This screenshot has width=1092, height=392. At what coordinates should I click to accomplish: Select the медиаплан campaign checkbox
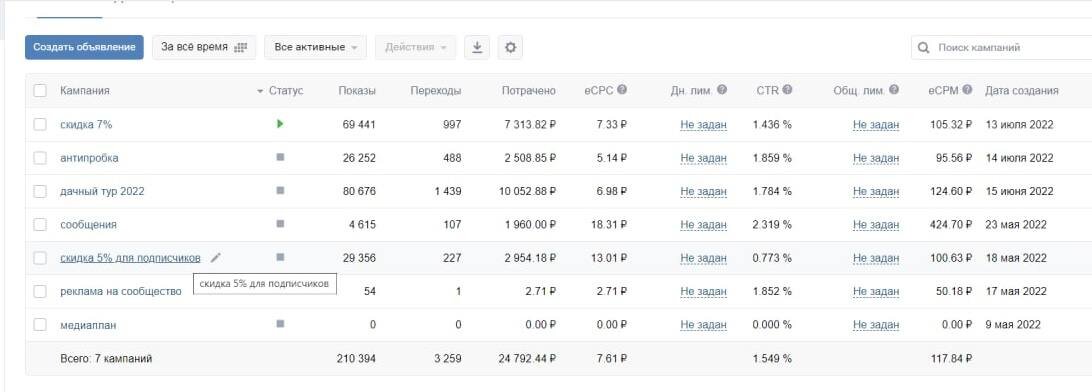click(40, 324)
